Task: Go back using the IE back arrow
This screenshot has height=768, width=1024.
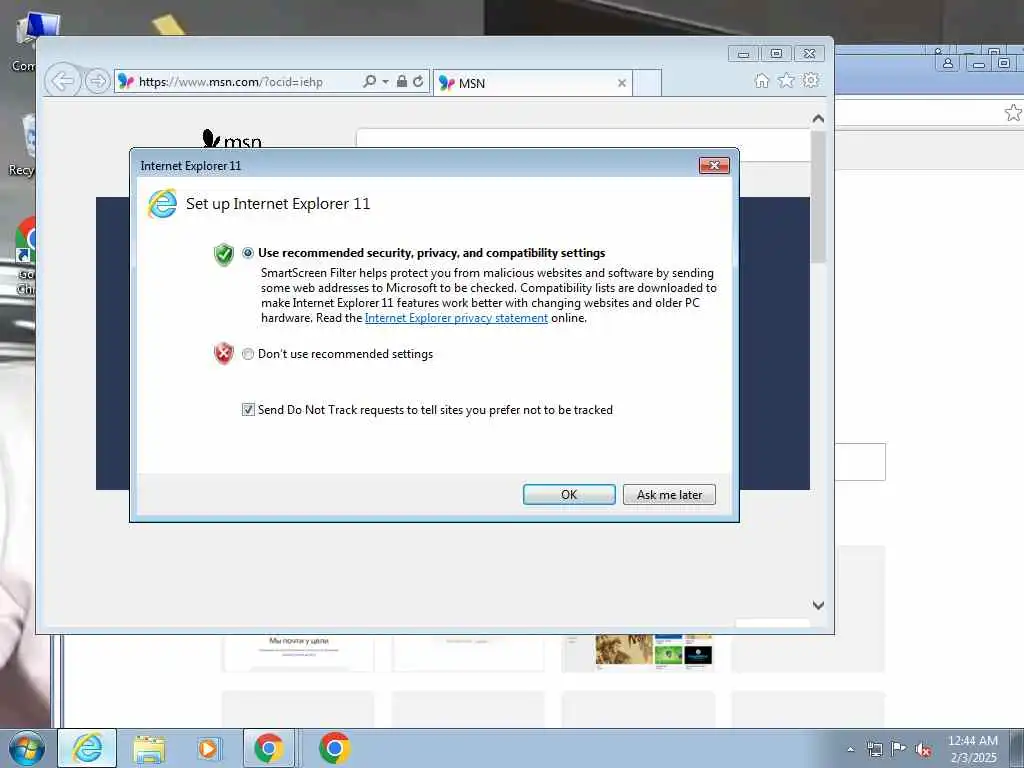Action: (62, 82)
